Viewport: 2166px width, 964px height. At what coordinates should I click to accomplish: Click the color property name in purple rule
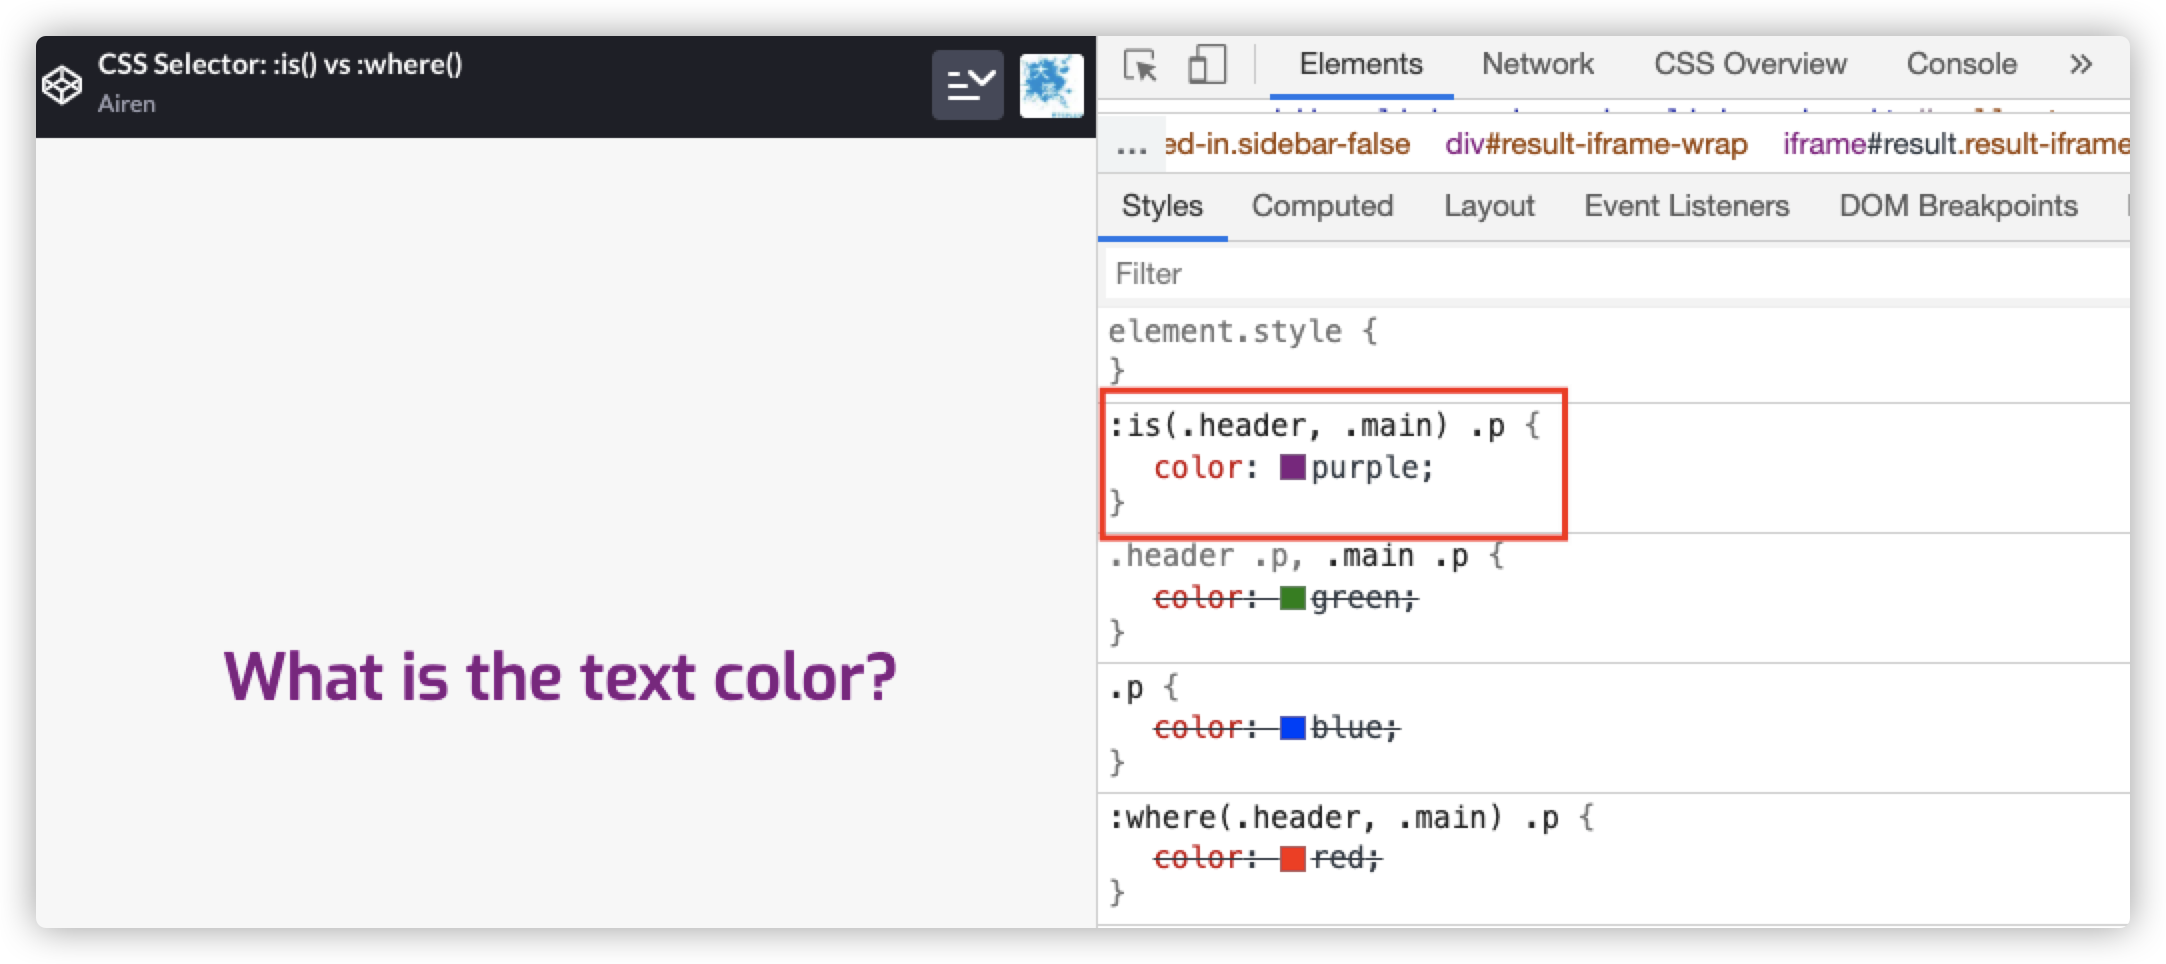point(1197,468)
